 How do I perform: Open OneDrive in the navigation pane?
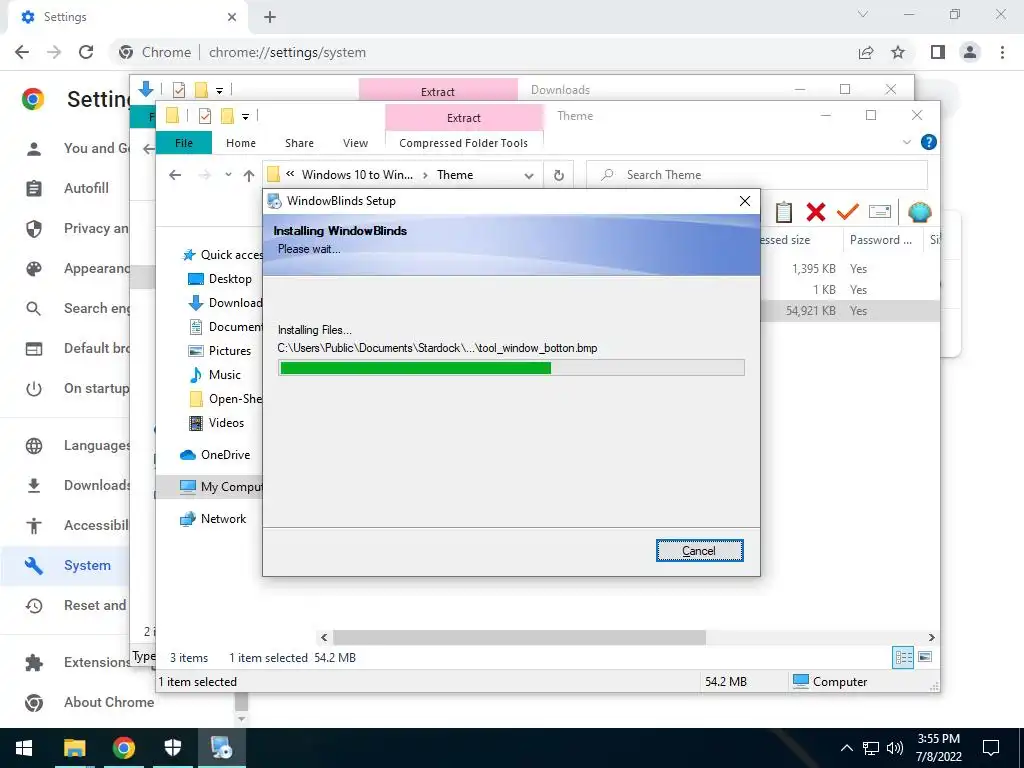pyautogui.click(x=215, y=455)
